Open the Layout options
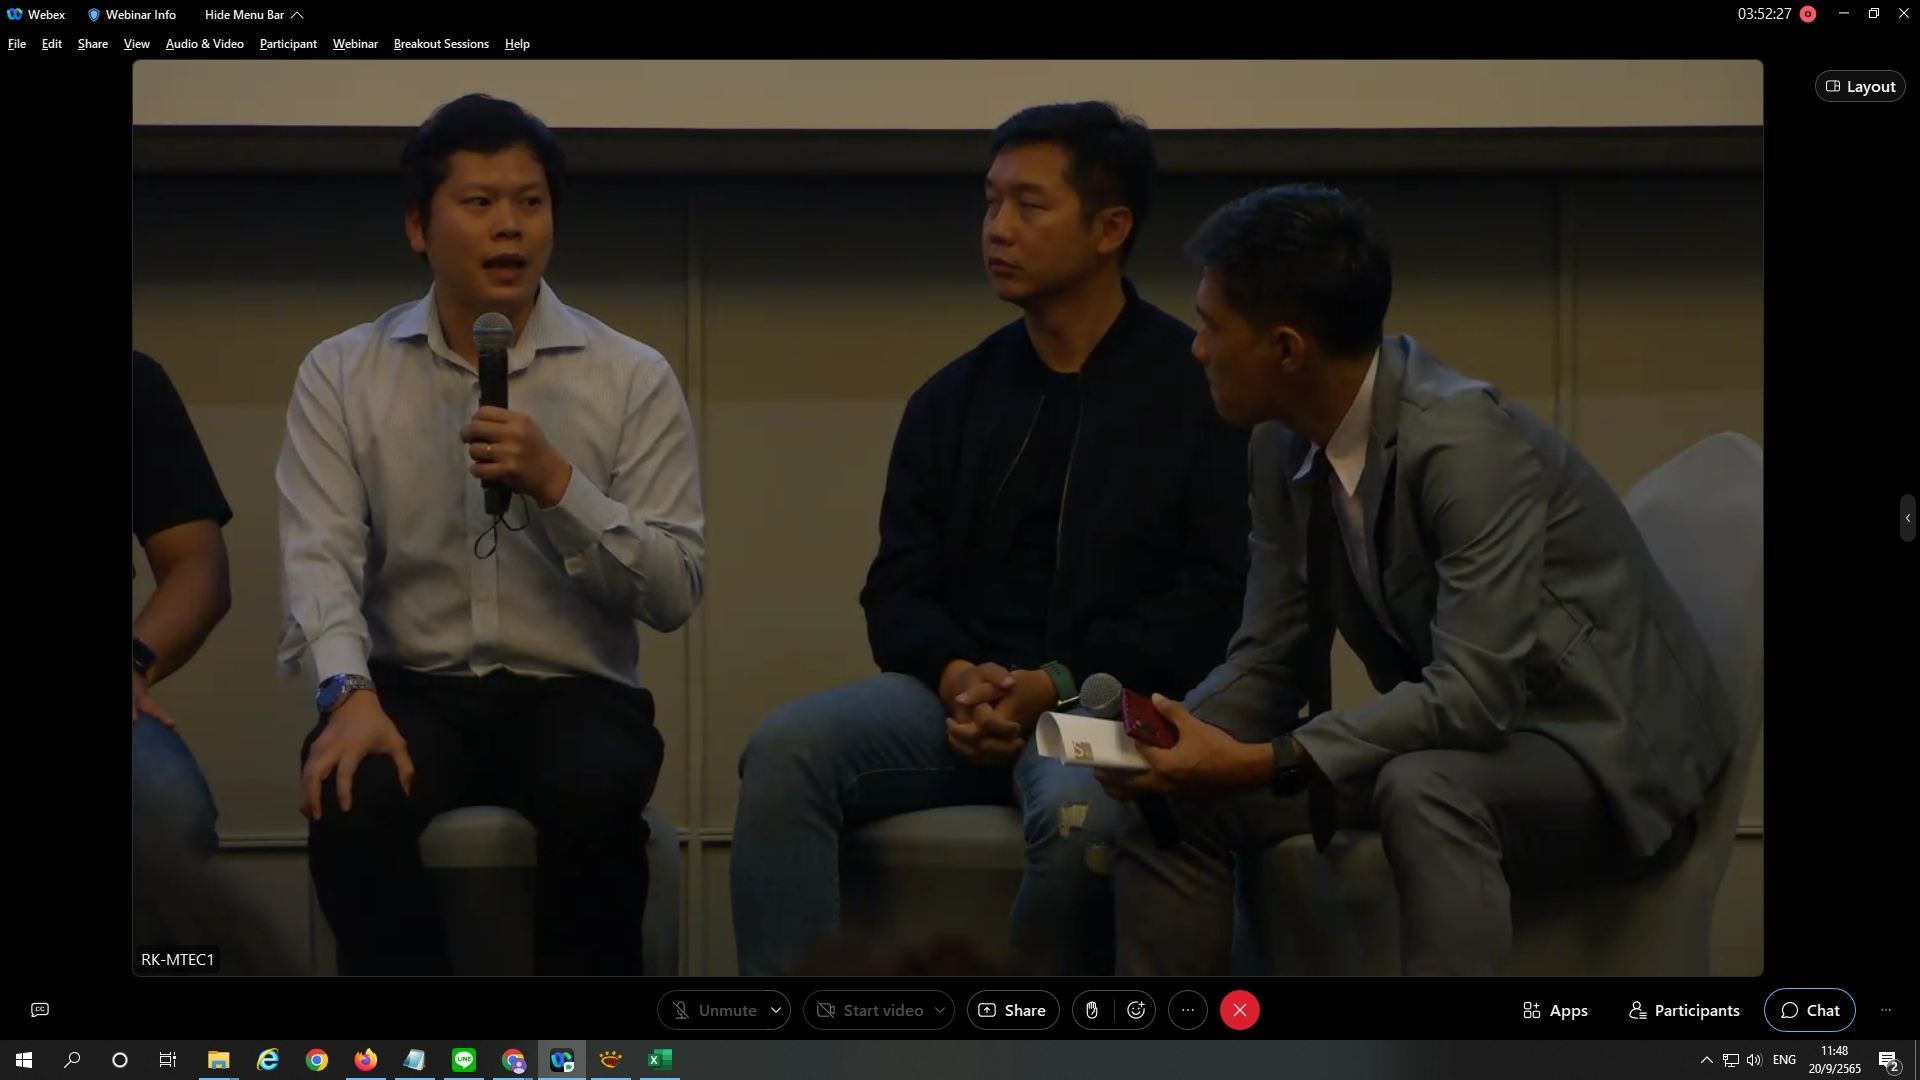The height and width of the screenshot is (1080, 1920). [1860, 87]
